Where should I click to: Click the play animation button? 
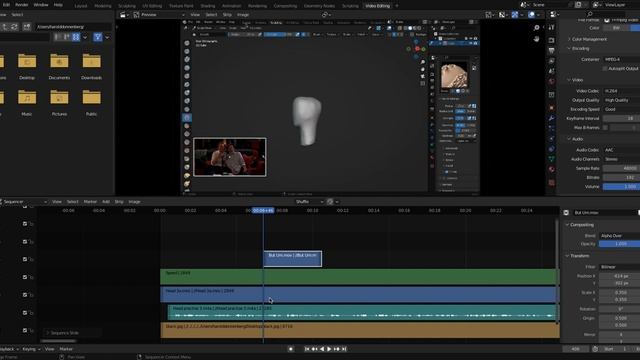point(329,349)
